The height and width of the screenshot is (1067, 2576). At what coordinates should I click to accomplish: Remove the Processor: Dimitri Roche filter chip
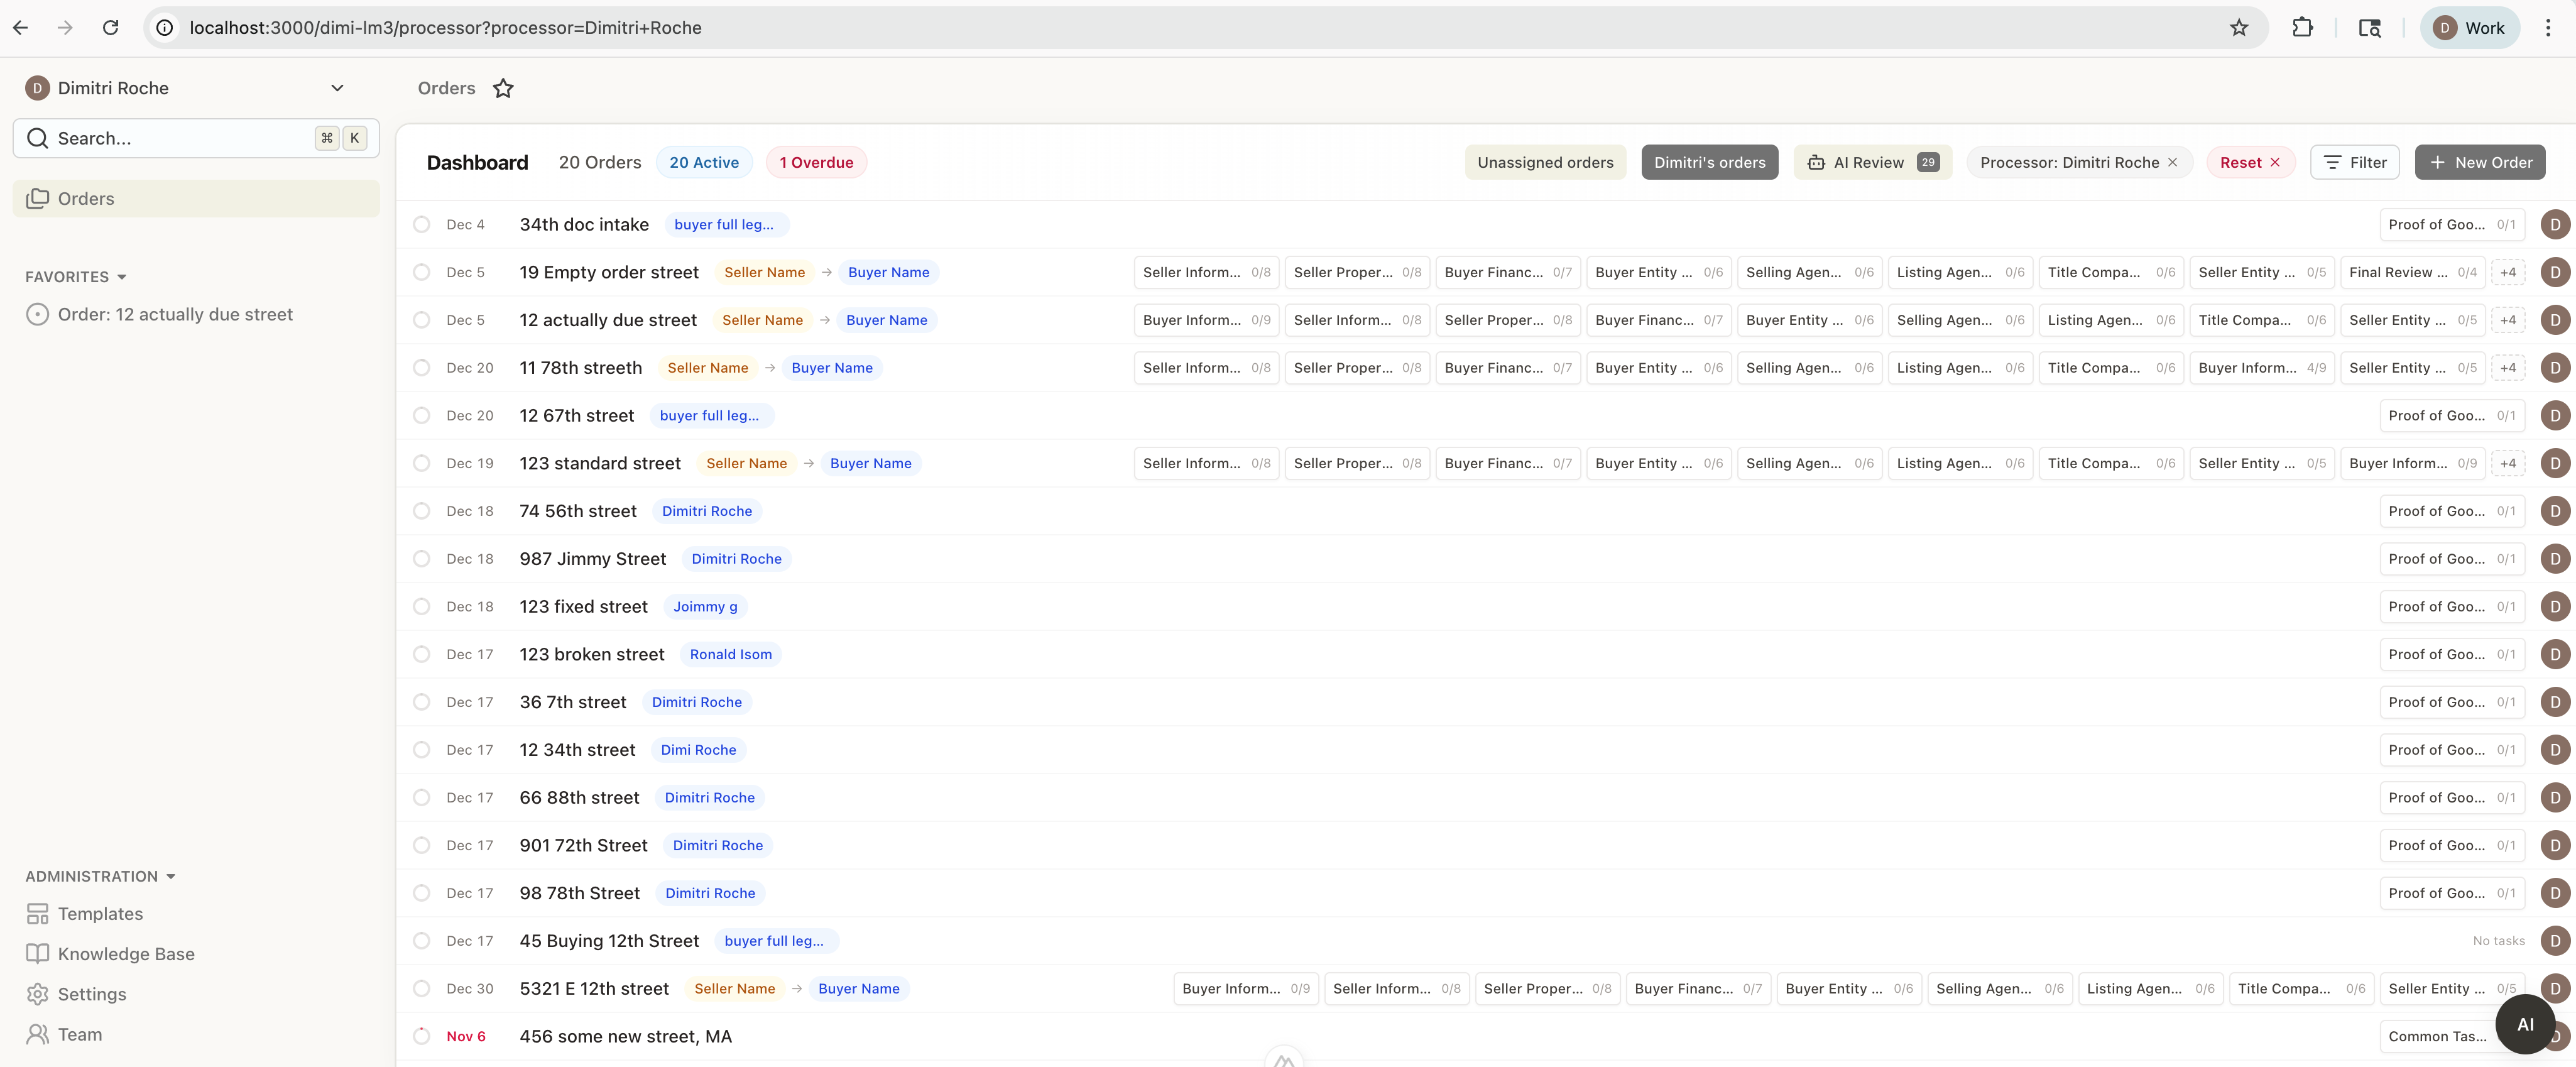click(x=2173, y=163)
